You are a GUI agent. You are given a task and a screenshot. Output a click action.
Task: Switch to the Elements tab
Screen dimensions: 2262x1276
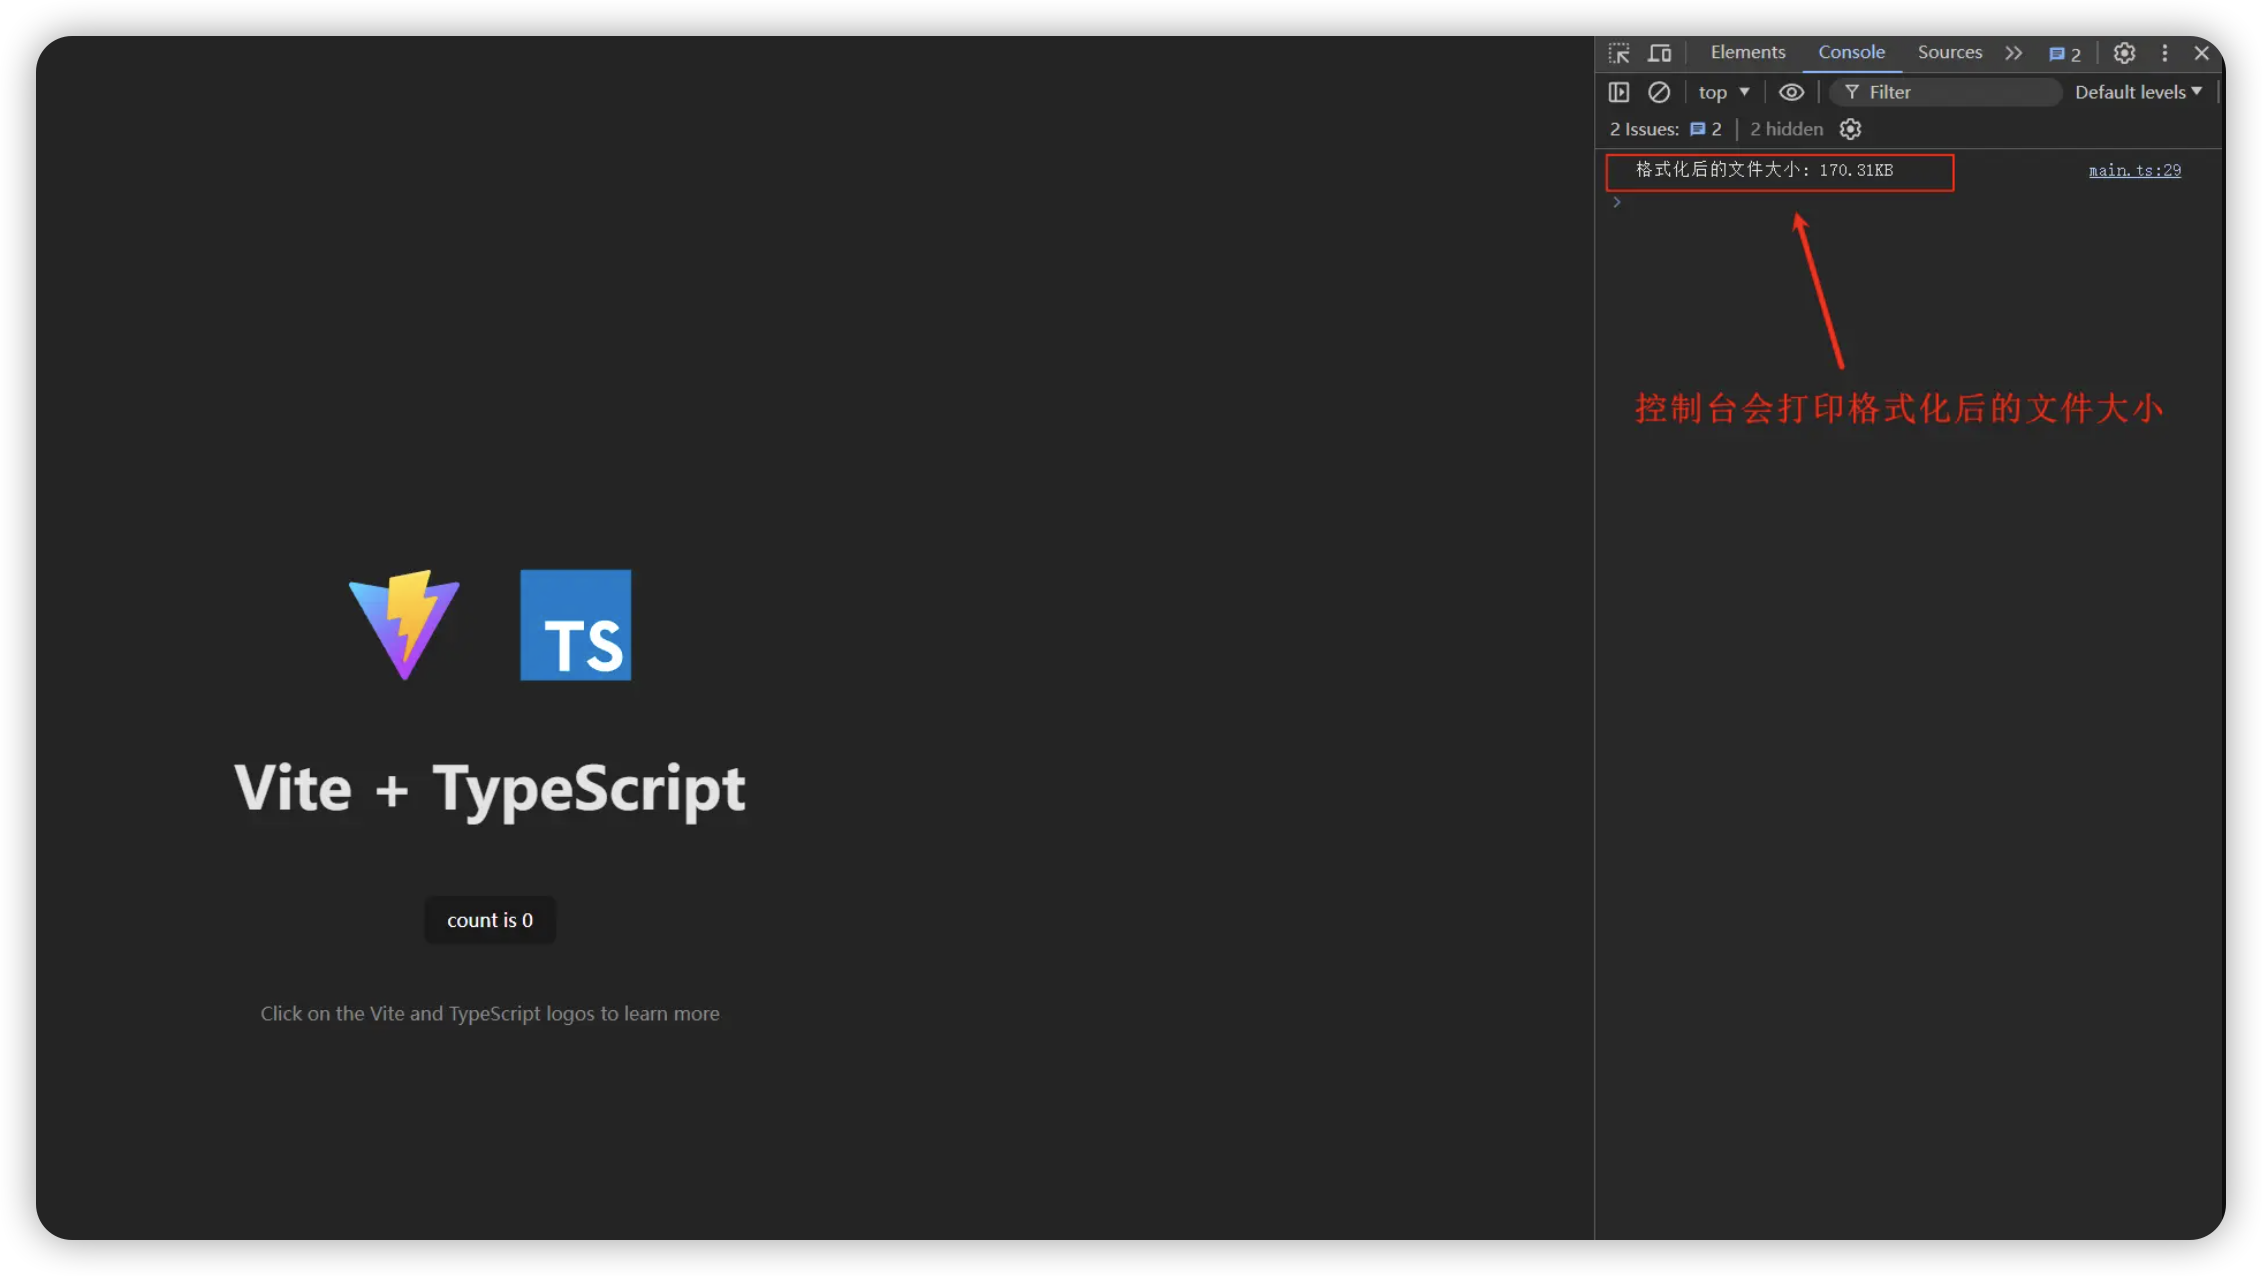1747,52
